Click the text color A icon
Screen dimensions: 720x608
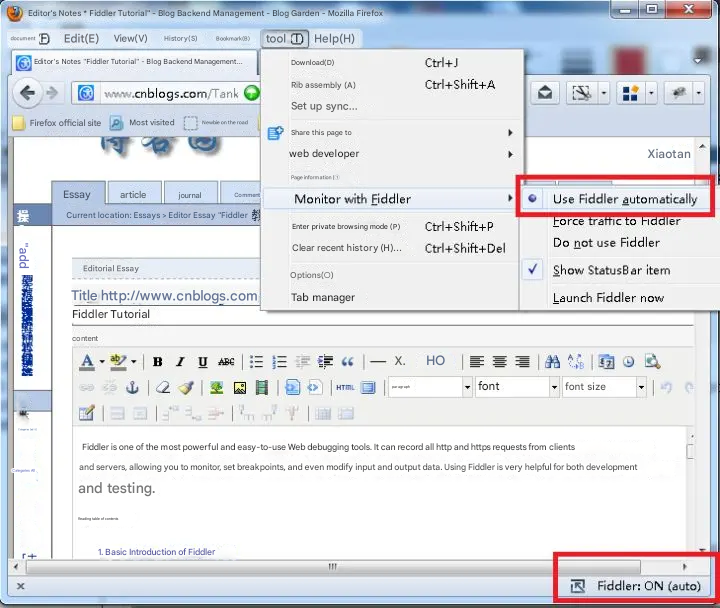pyautogui.click(x=87, y=362)
